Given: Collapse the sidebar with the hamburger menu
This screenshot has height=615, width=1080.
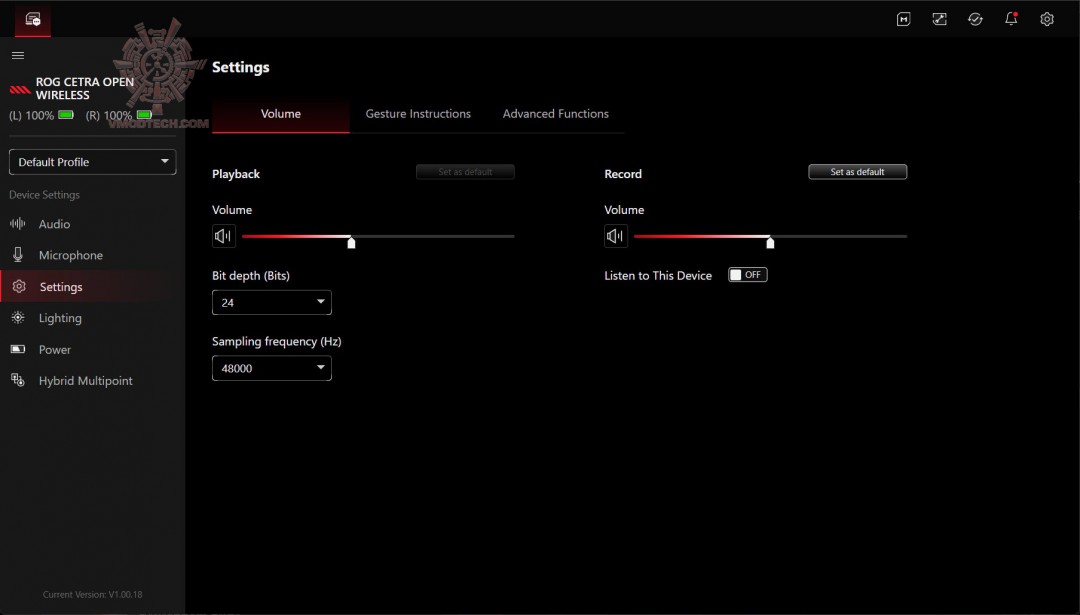Looking at the screenshot, I should [x=18, y=55].
